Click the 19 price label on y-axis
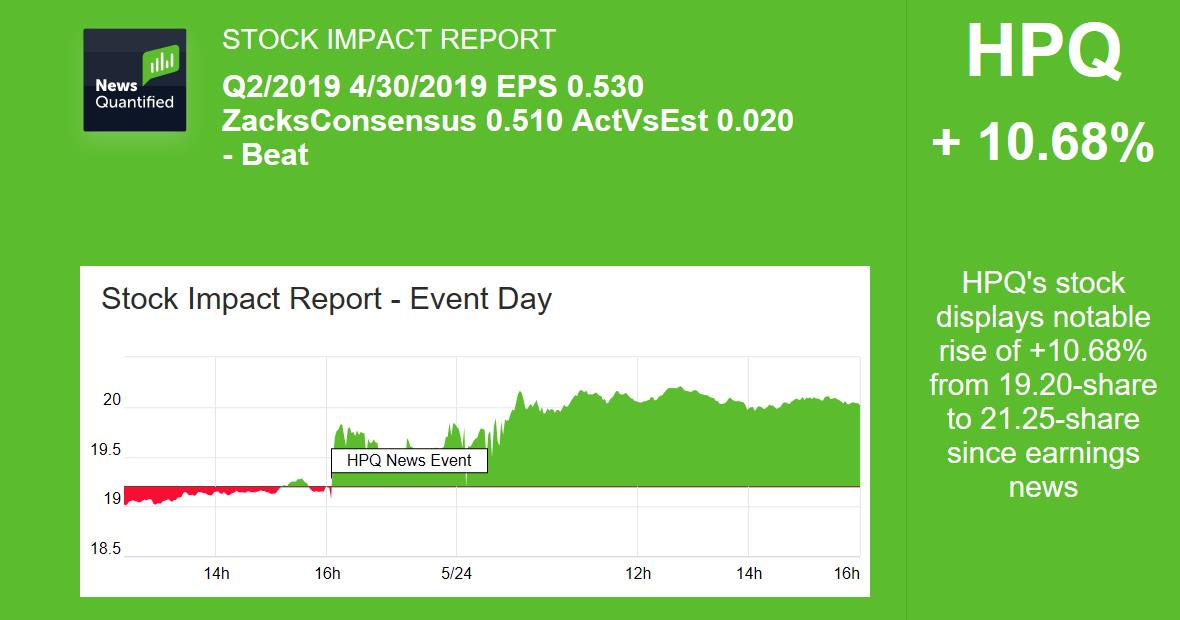This screenshot has height=620, width=1180. (x=111, y=499)
